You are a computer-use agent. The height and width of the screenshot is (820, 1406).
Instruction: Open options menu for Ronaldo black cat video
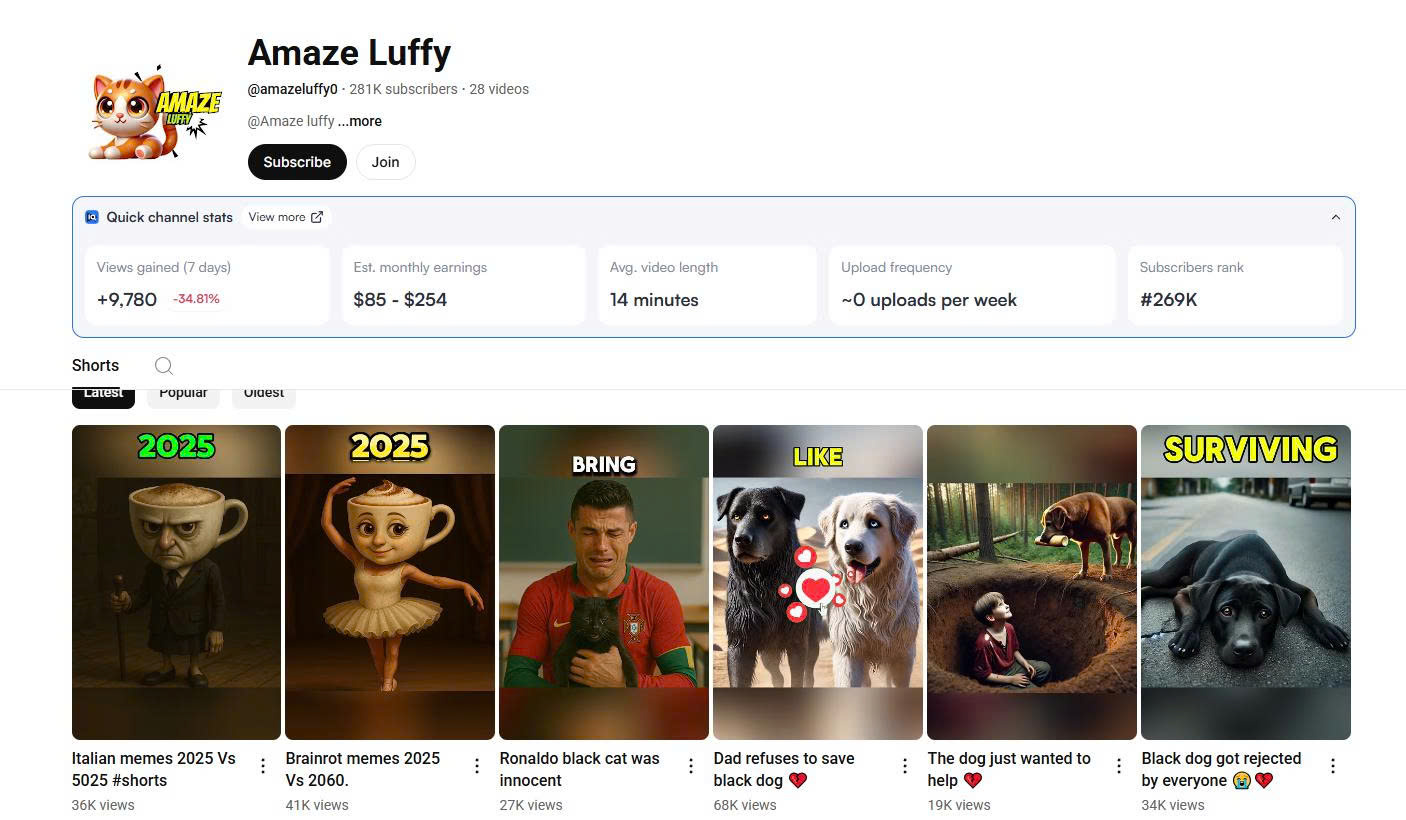click(x=691, y=766)
